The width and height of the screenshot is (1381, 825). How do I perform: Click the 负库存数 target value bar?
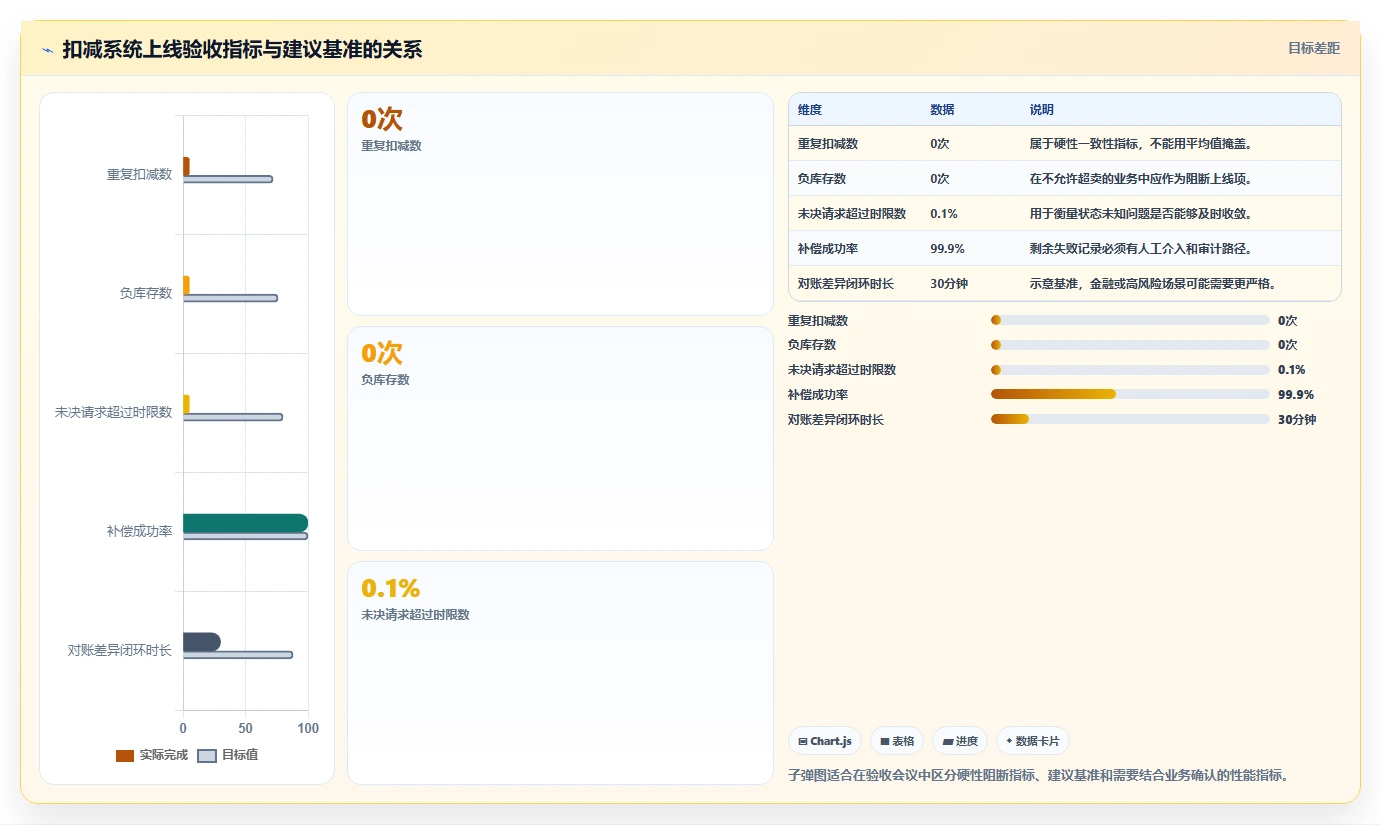(x=230, y=298)
